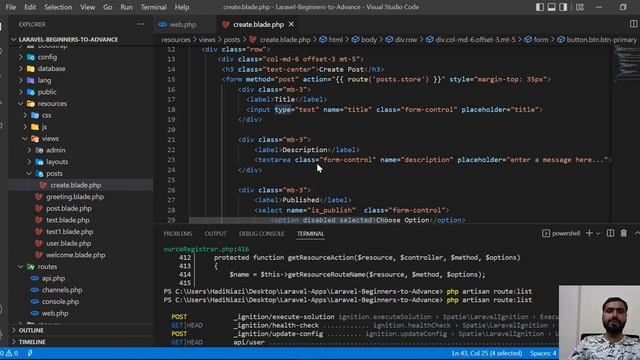
Task: Open the View menu
Action: pos(87,7)
